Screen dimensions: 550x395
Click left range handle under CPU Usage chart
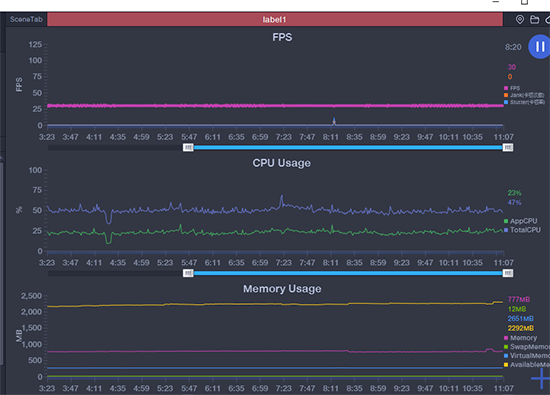click(x=188, y=273)
